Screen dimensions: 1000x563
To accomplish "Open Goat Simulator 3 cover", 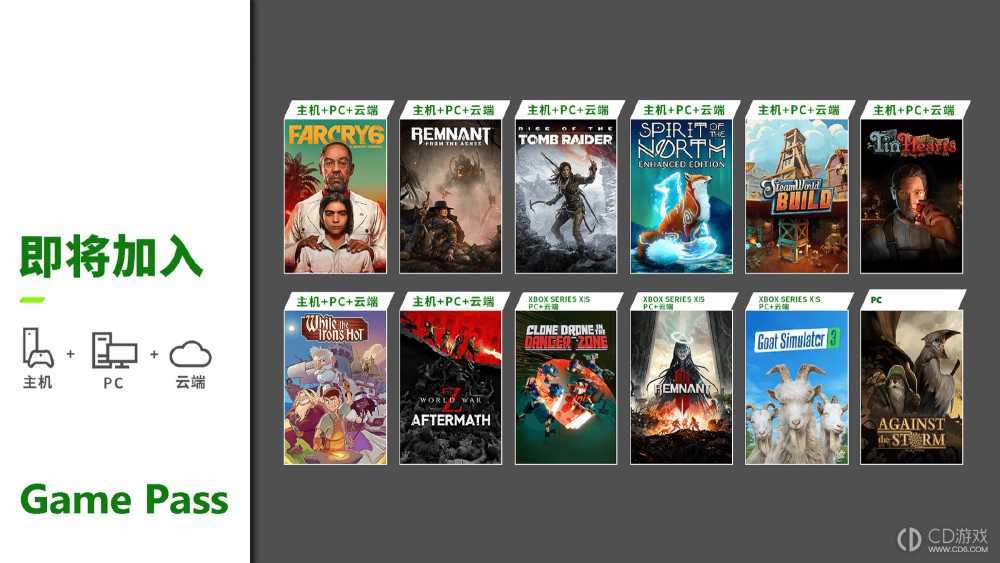I will pyautogui.click(x=797, y=388).
